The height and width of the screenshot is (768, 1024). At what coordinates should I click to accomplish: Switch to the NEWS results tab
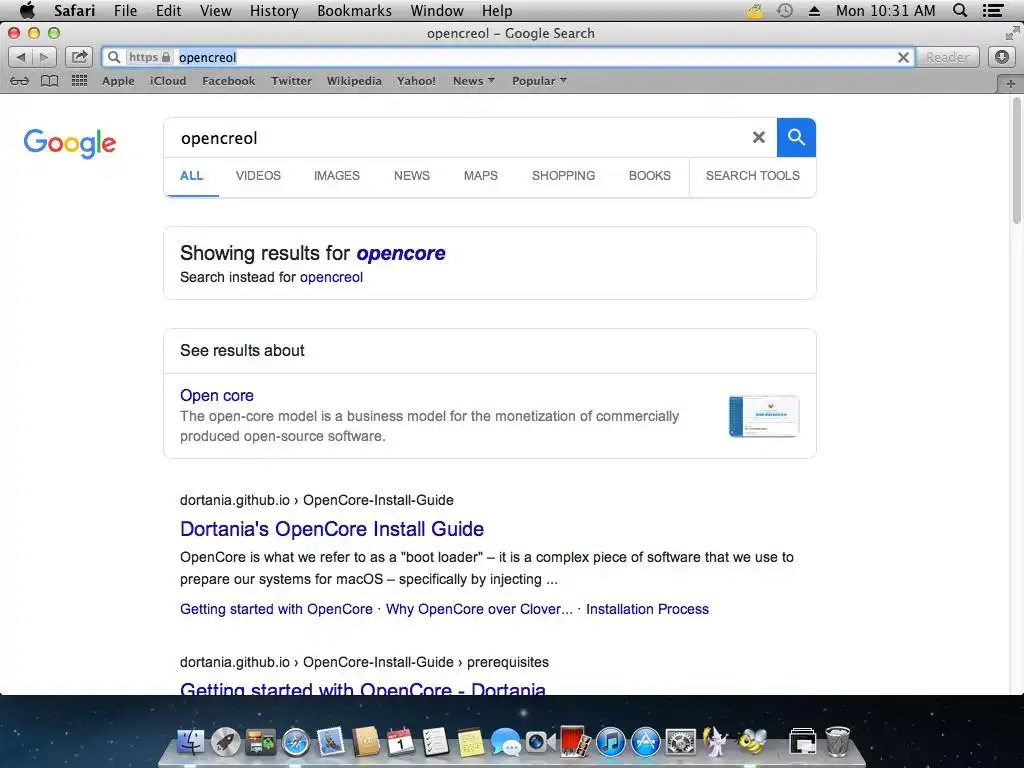[411, 176]
